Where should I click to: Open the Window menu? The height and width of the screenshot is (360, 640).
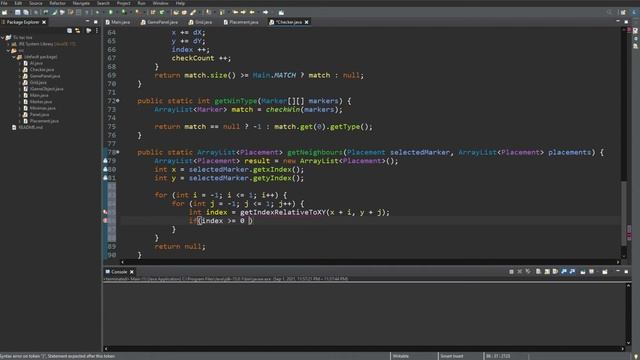click(160, 3)
